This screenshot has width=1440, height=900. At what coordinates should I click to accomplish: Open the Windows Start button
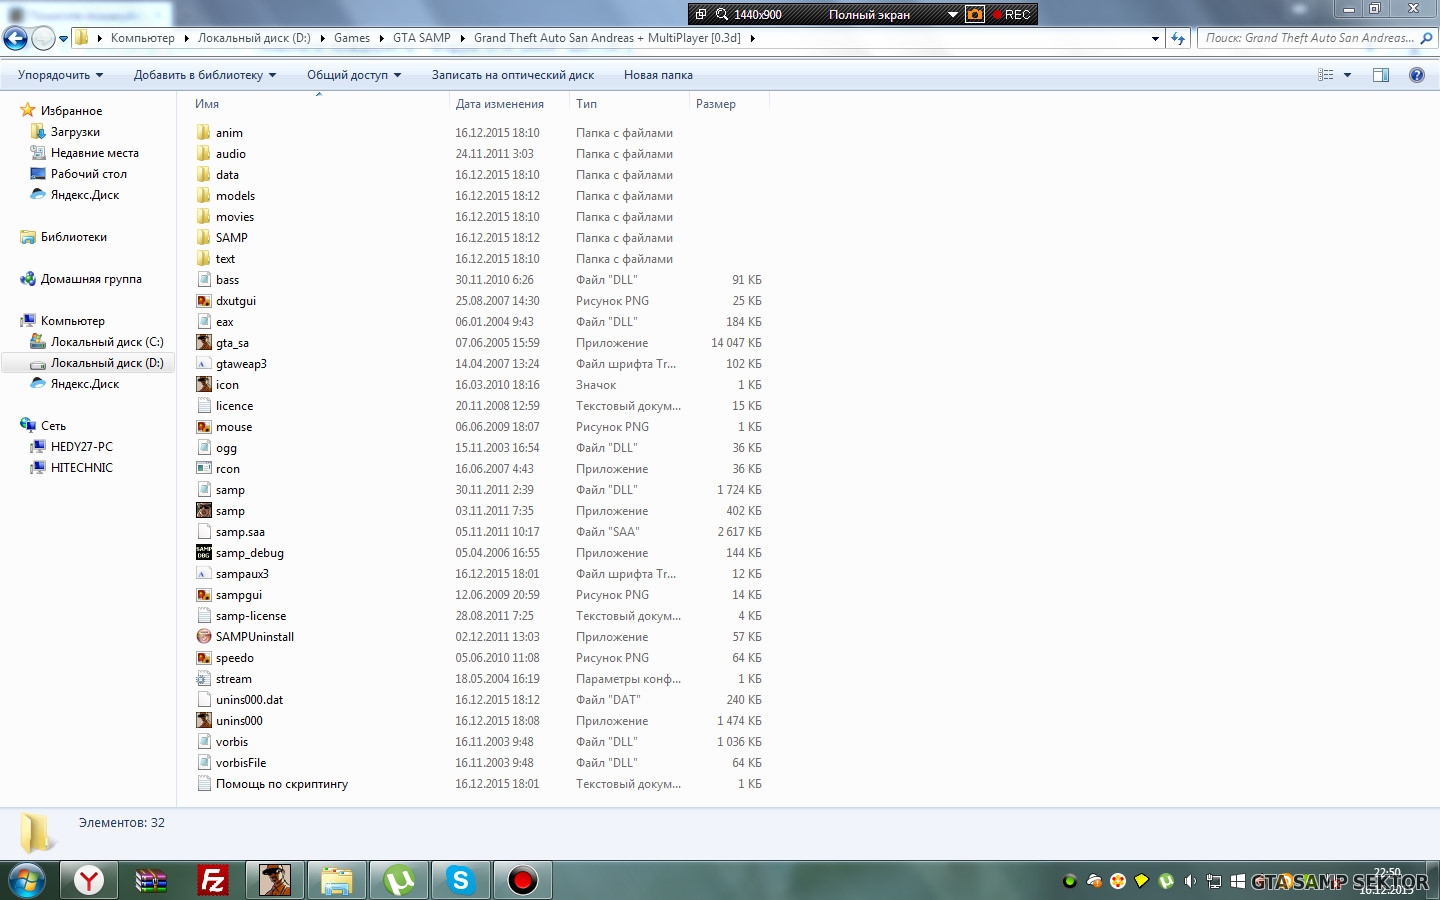click(26, 880)
